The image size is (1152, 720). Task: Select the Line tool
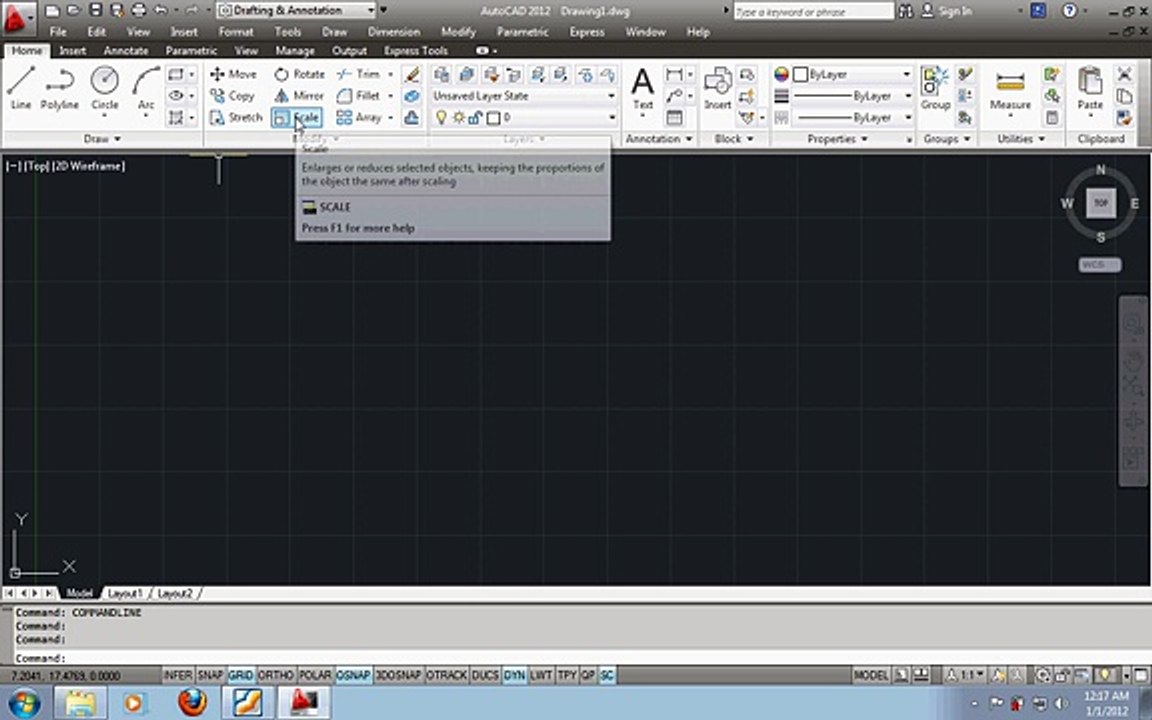click(21, 88)
